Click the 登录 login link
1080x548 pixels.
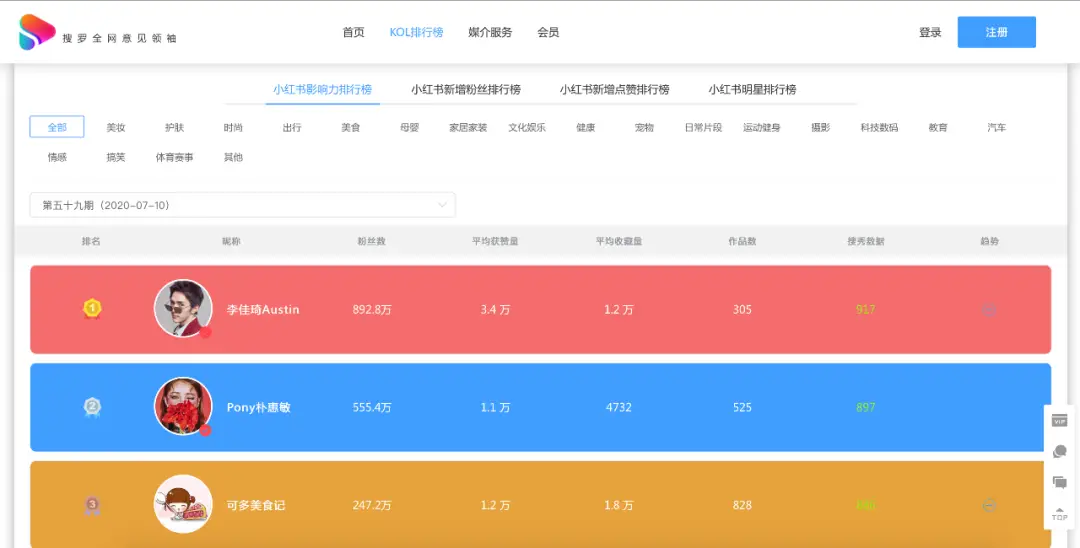(x=930, y=32)
